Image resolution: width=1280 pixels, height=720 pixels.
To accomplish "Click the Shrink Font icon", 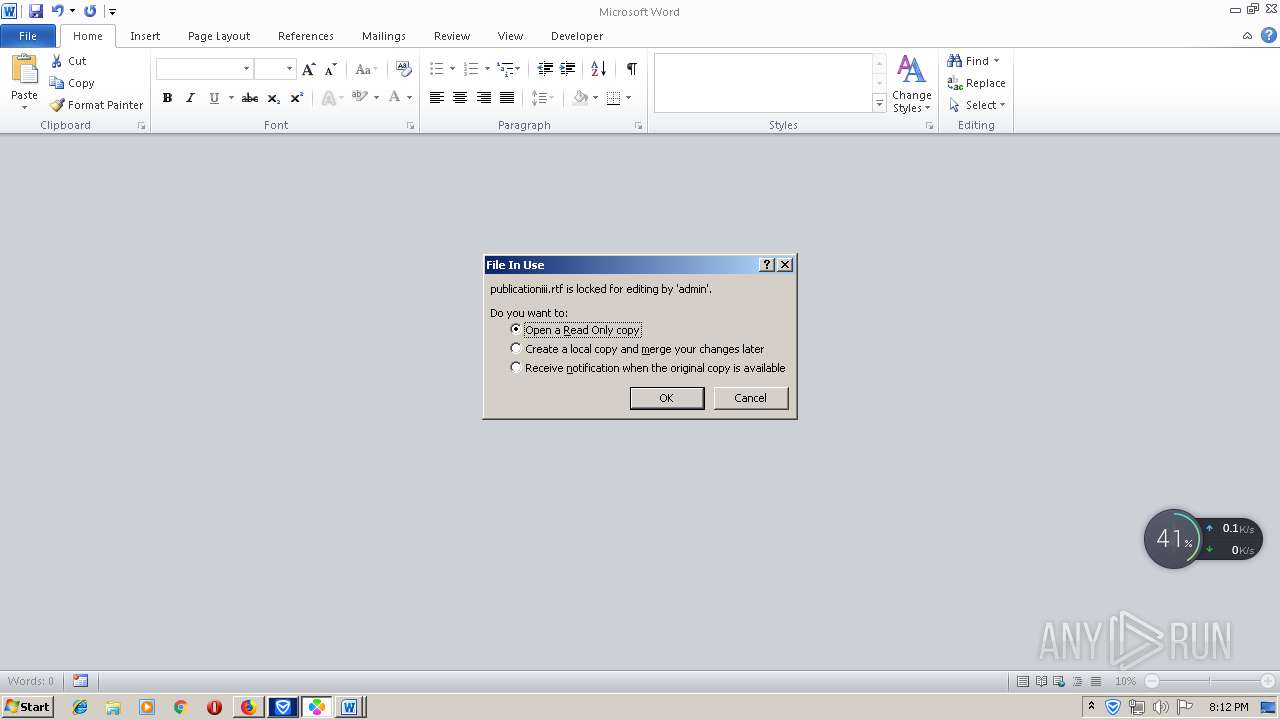I will (331, 69).
